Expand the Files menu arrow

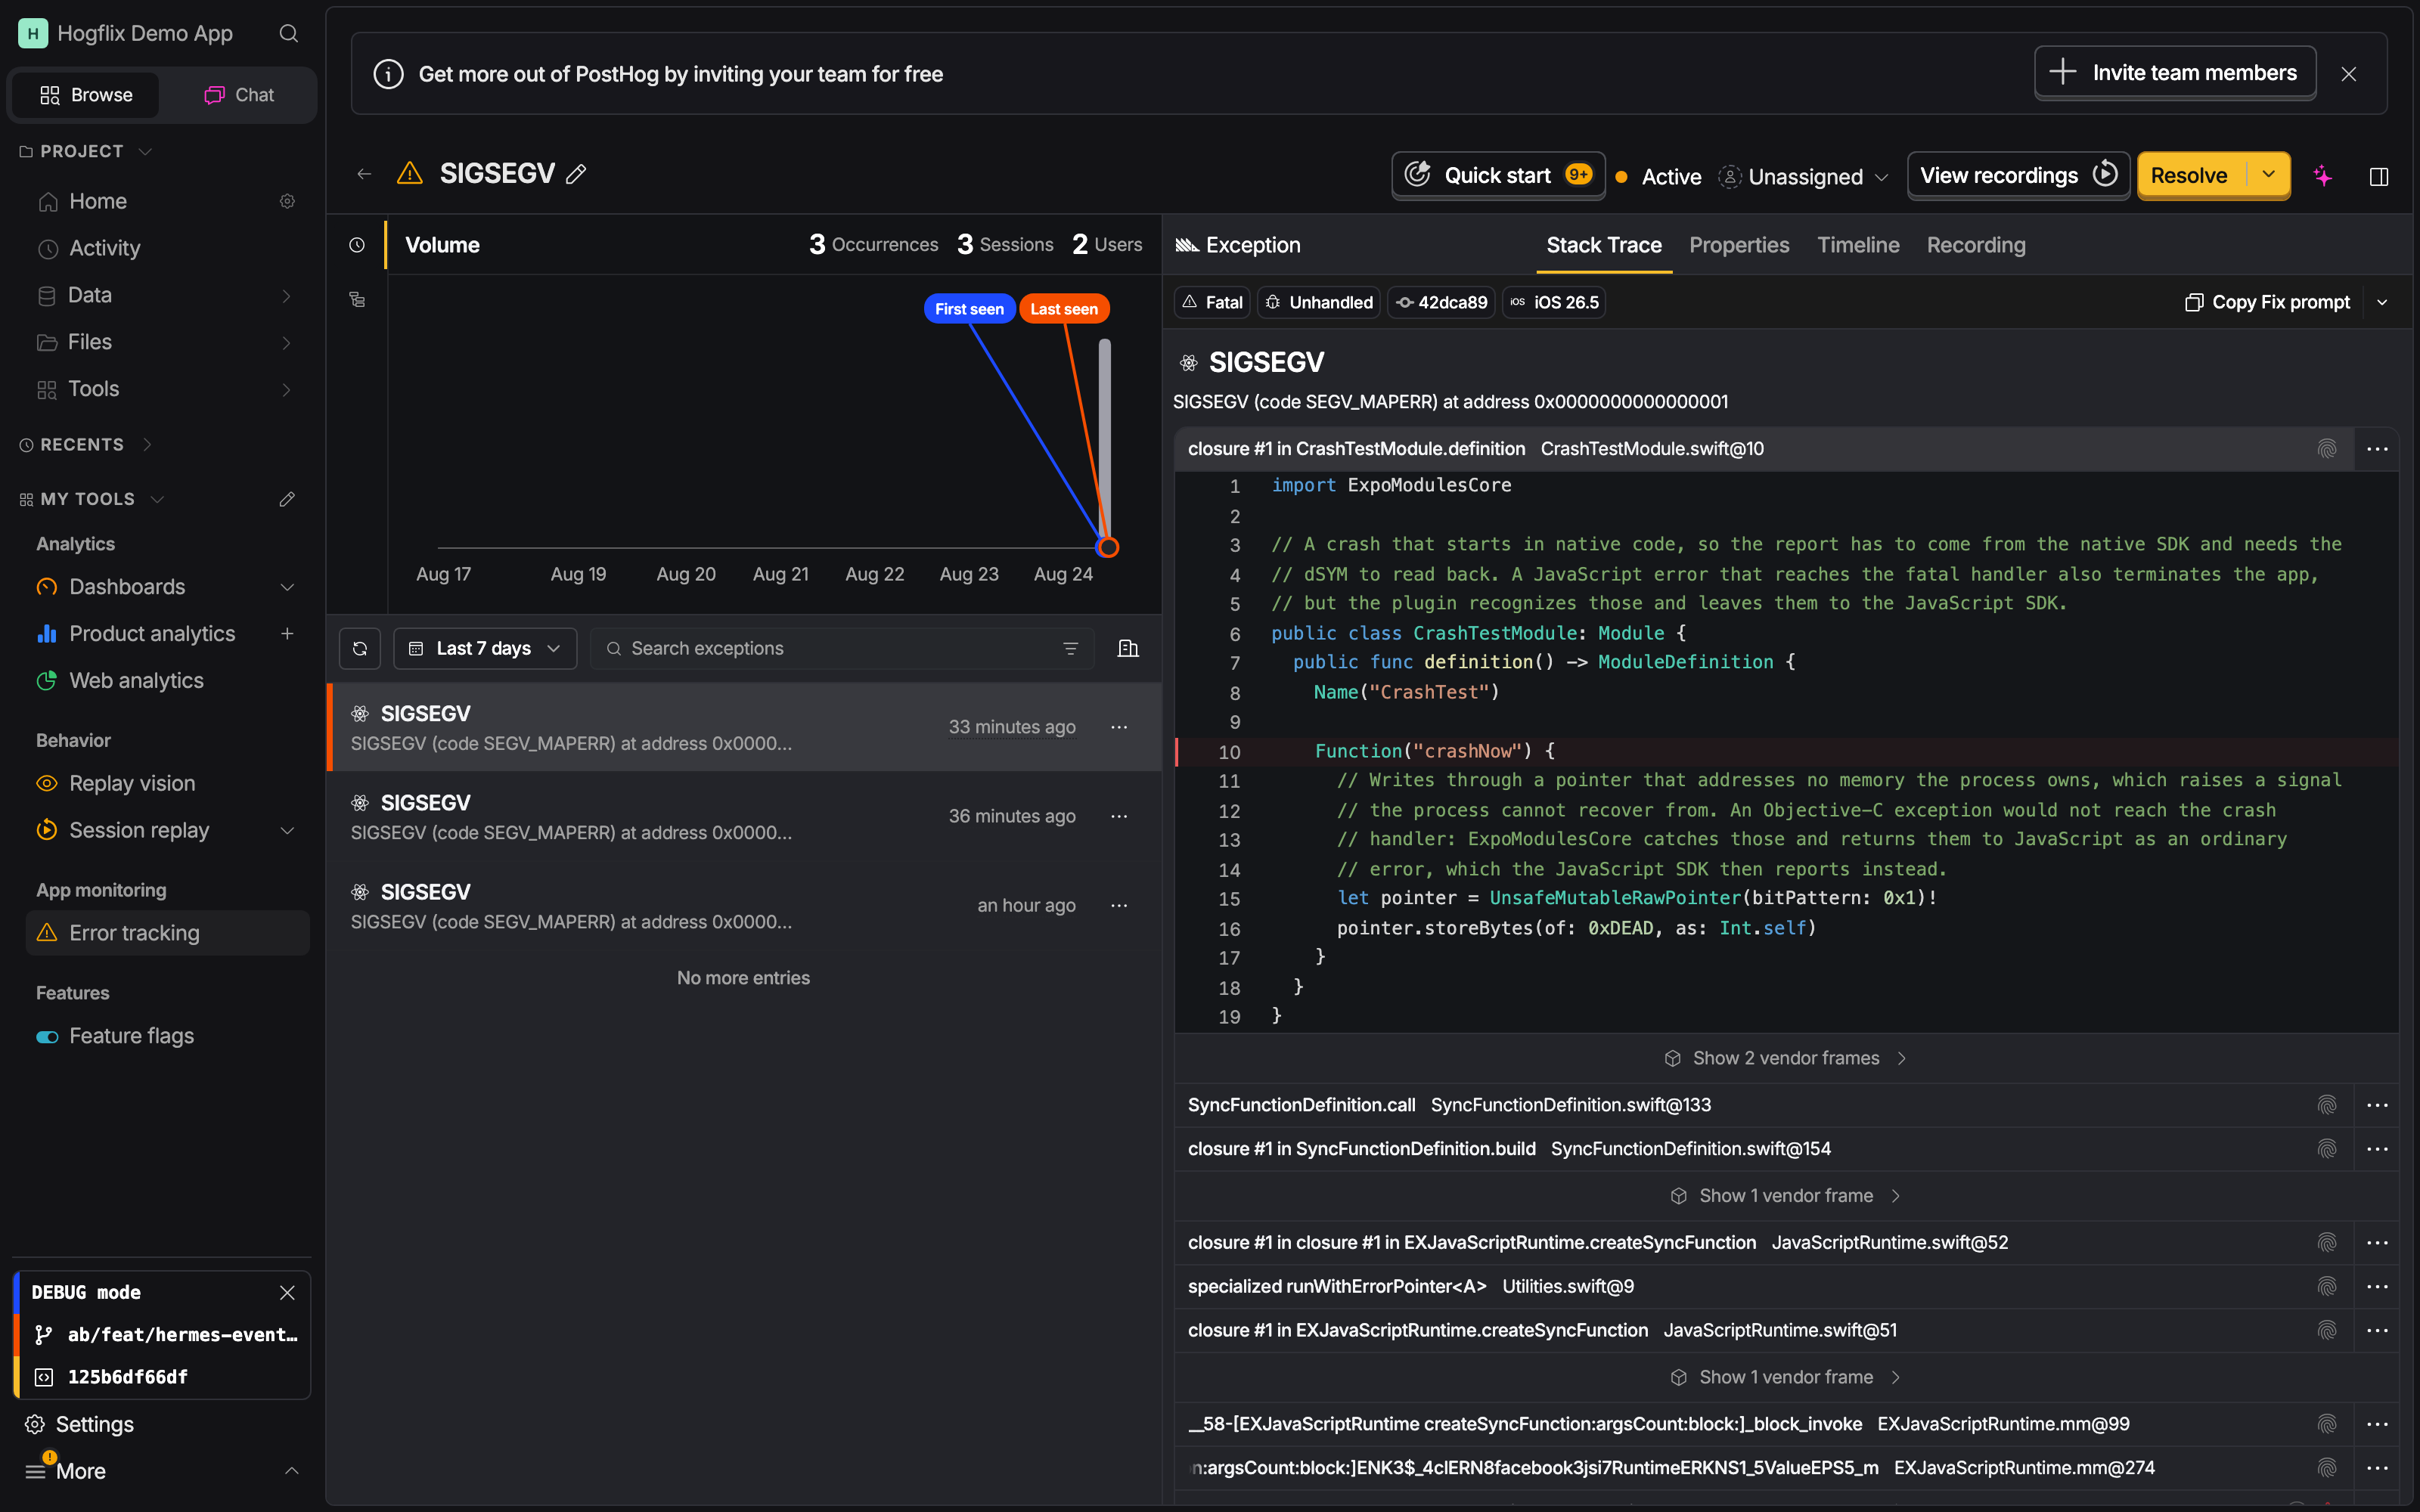pos(286,342)
